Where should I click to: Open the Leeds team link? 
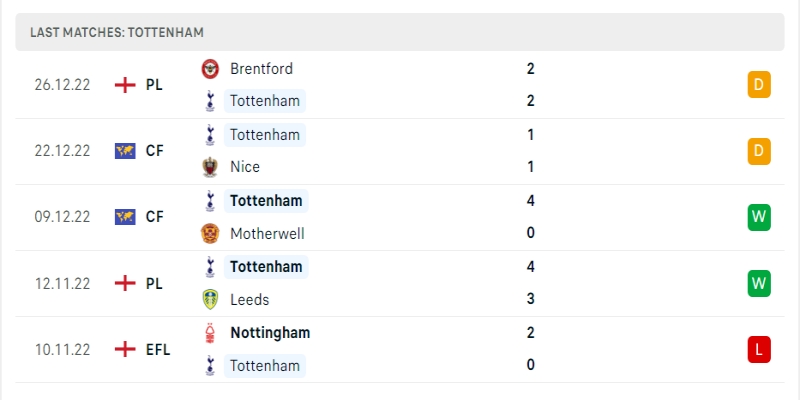click(x=249, y=299)
